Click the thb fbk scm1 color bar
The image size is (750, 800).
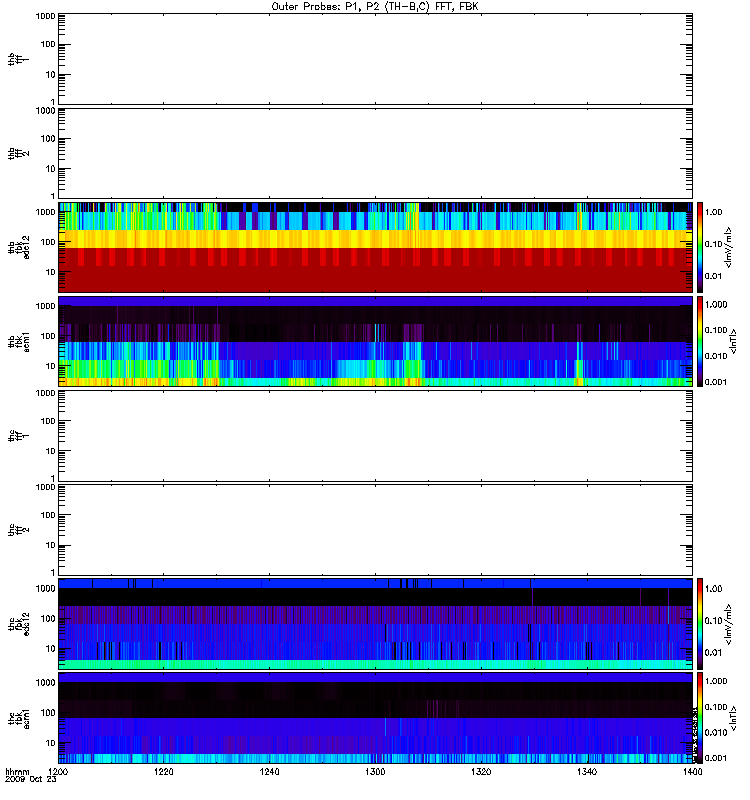[700, 341]
